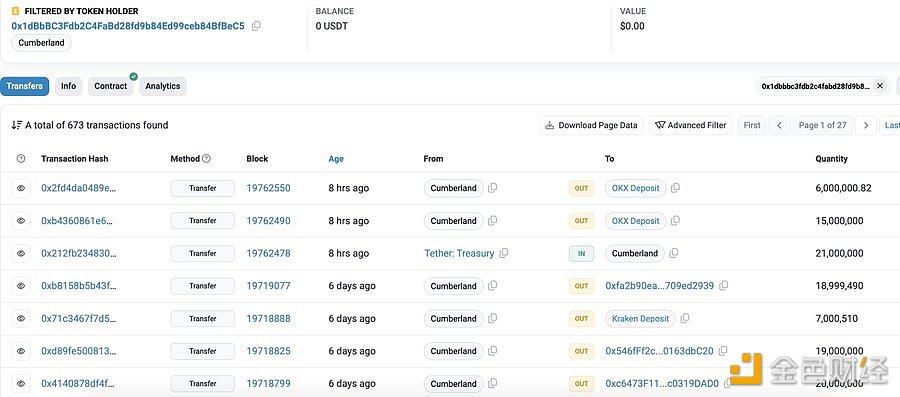Copy Cumberland From address in block 19719077 row
Screen dimensions: 900x397
(x=492, y=286)
